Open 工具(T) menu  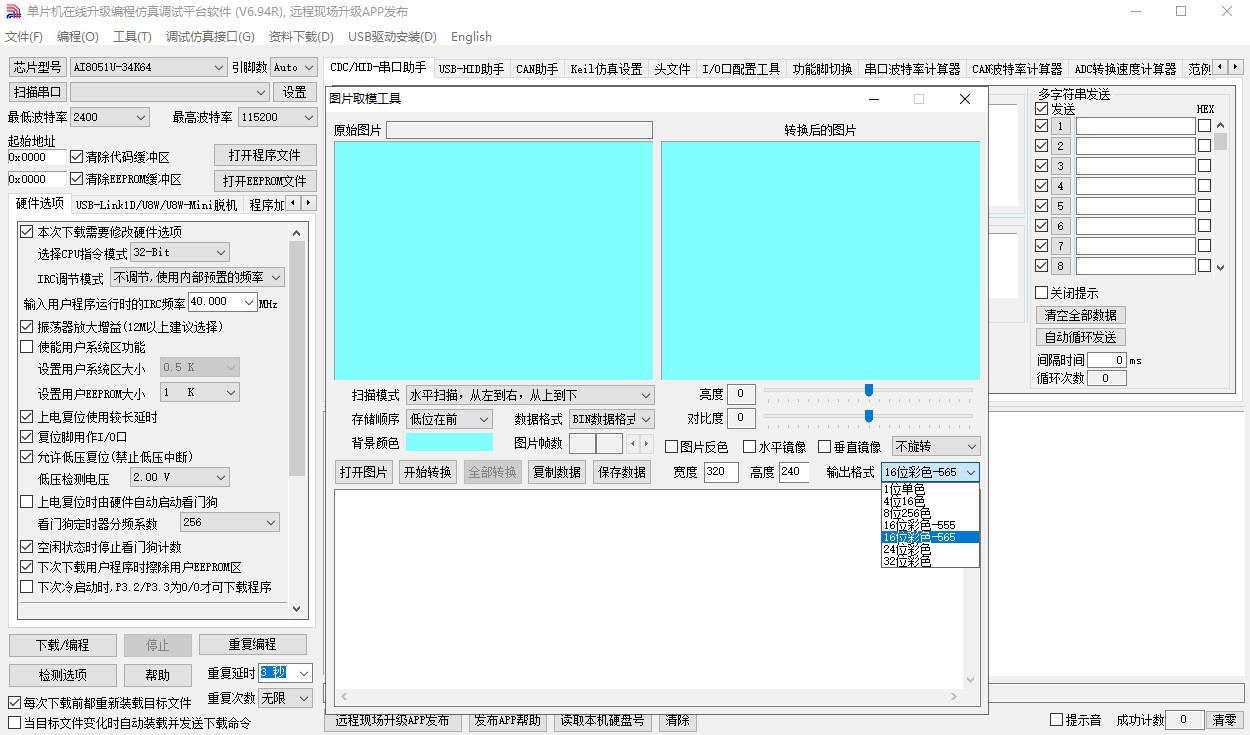(132, 37)
